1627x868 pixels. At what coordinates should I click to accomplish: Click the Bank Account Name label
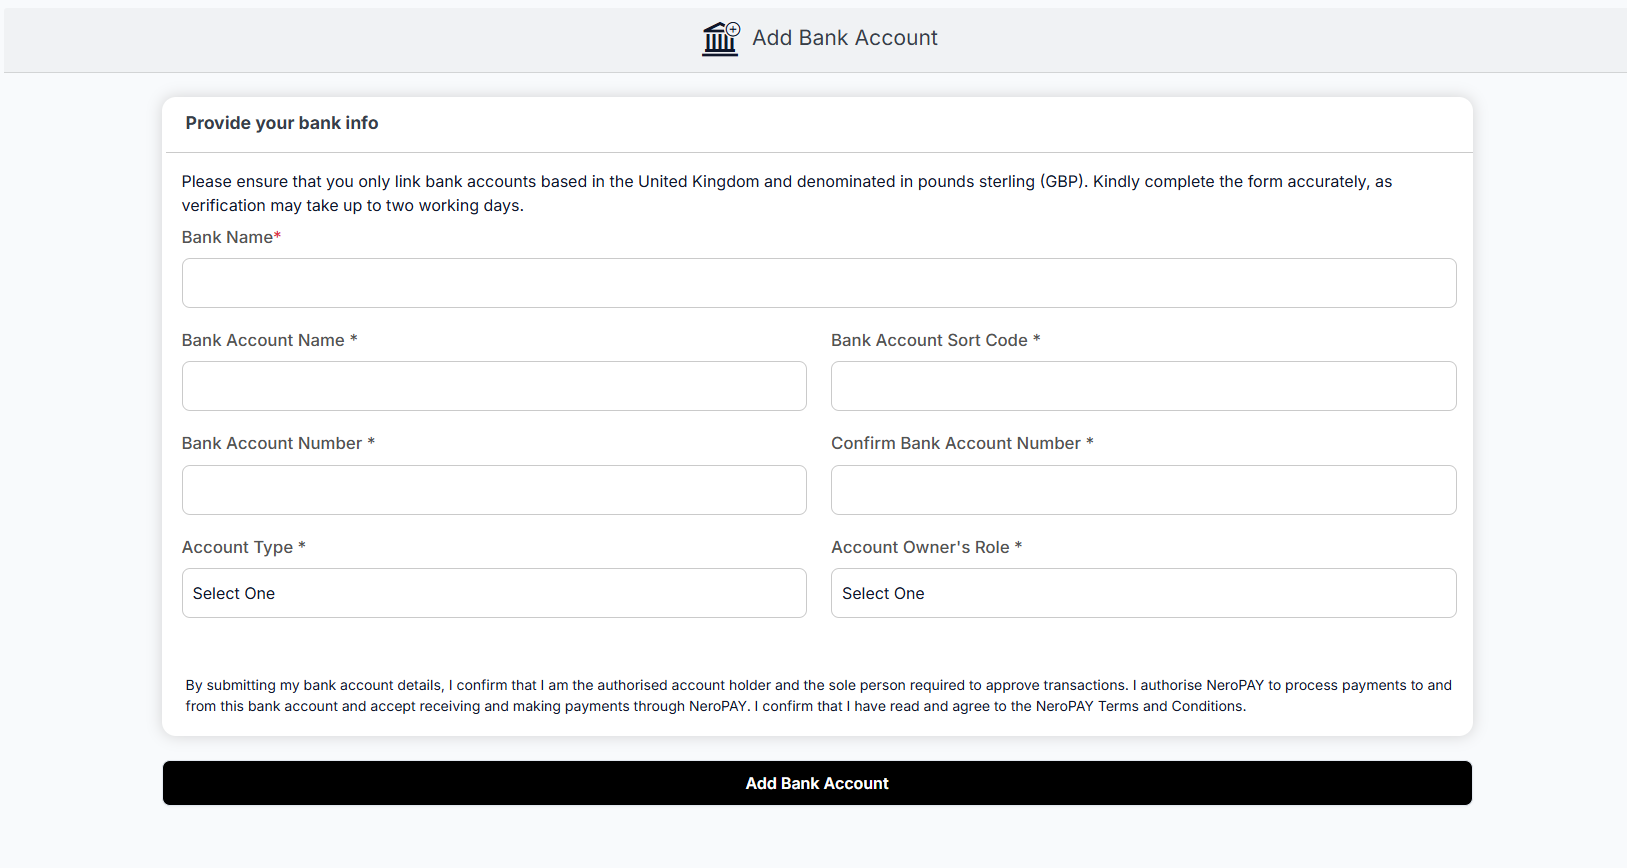tap(269, 340)
